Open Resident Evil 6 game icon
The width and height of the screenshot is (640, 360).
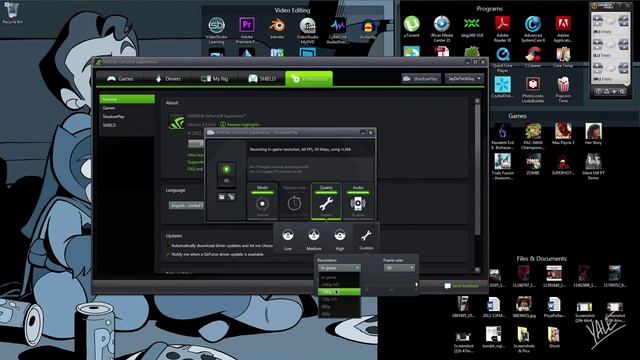(x=502, y=137)
